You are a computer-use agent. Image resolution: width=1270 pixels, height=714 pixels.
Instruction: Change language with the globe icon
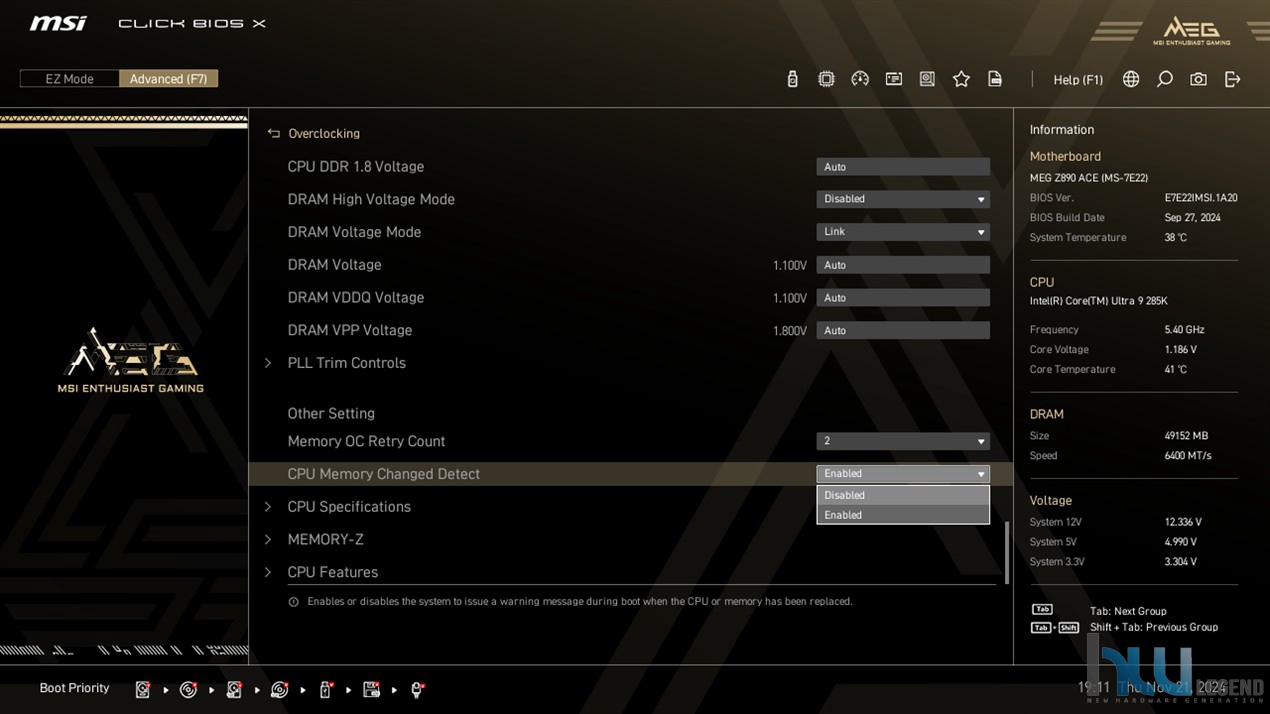(1131, 79)
